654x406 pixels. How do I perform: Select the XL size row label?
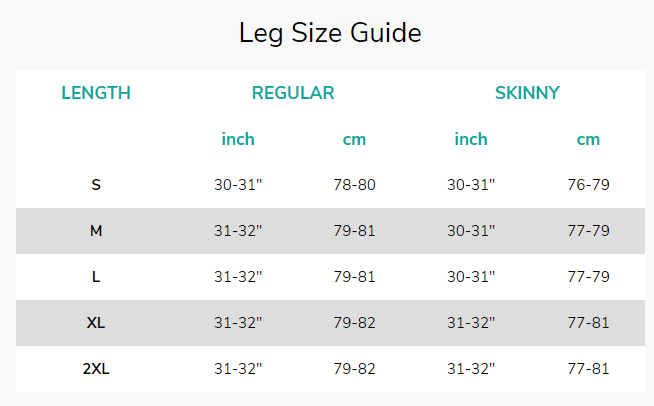click(96, 323)
